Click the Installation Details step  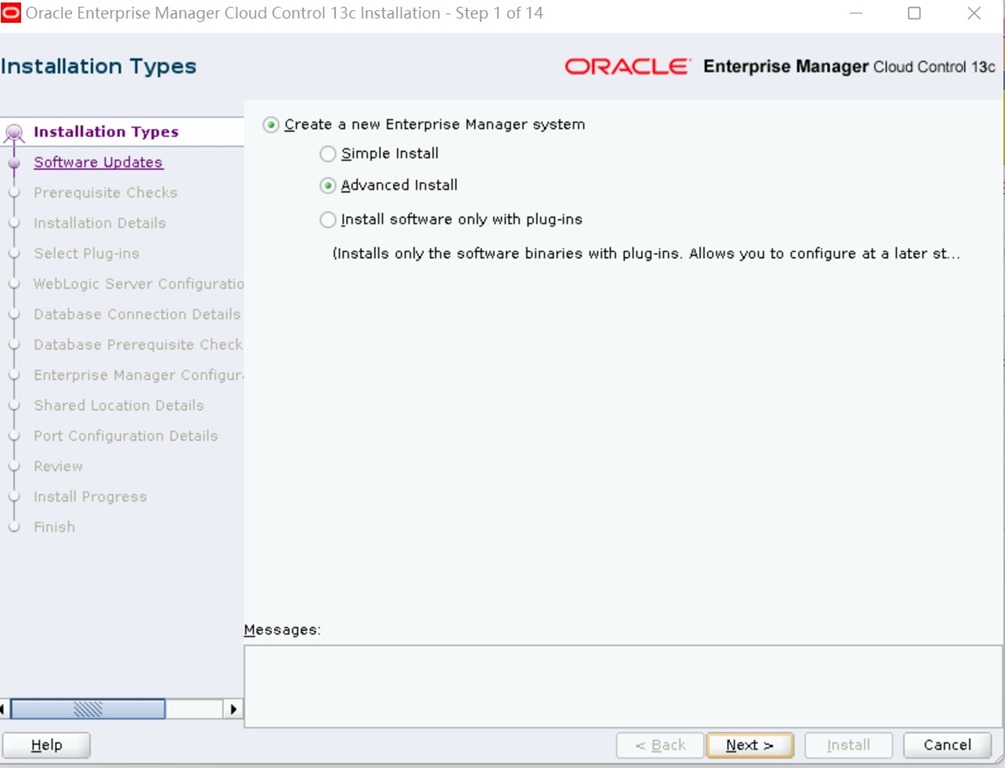pos(99,223)
